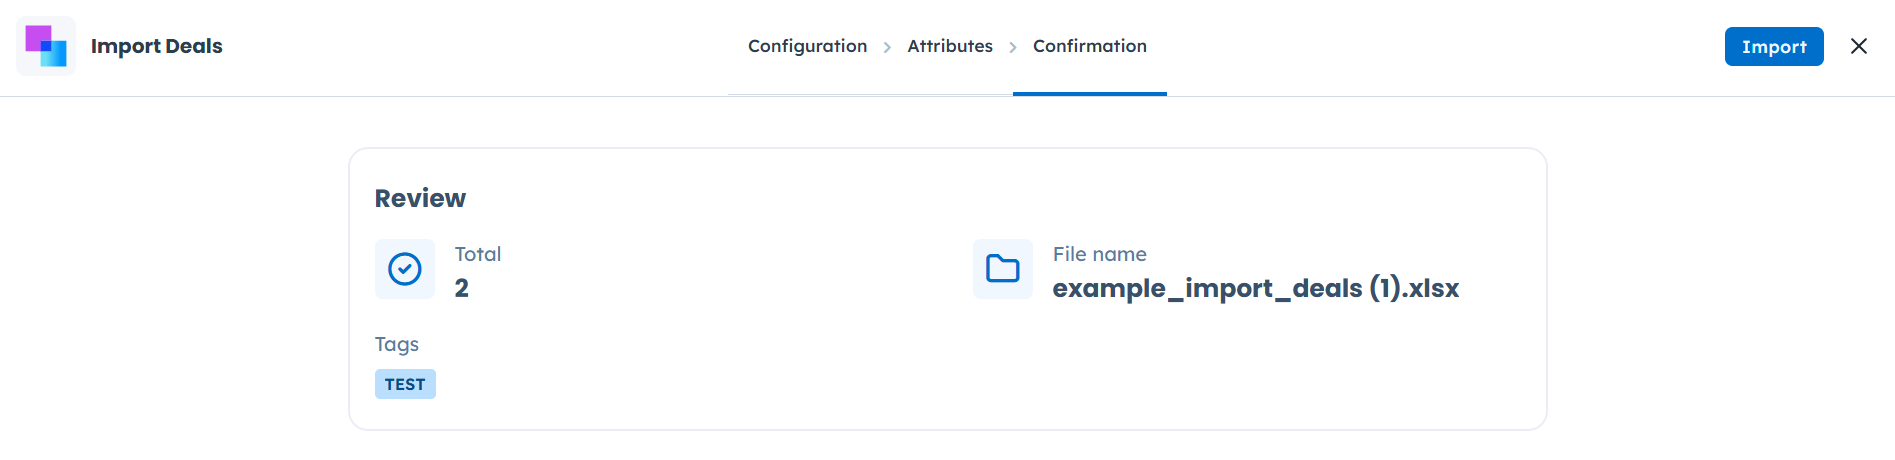1895x460 pixels.
Task: Select the Confirmation step tab
Action: click(x=1089, y=46)
